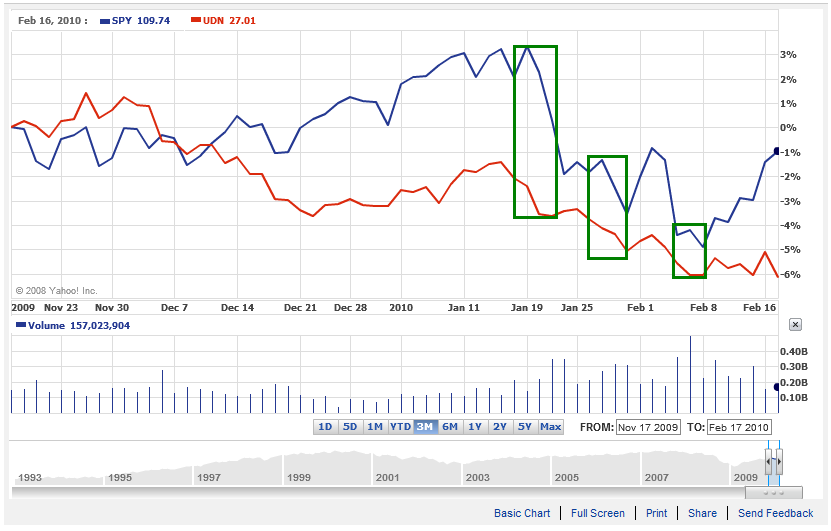Image resolution: width=831 pixels, height=531 pixels.
Task: Click the 2001 label in the overview timeline
Action: coord(387,477)
